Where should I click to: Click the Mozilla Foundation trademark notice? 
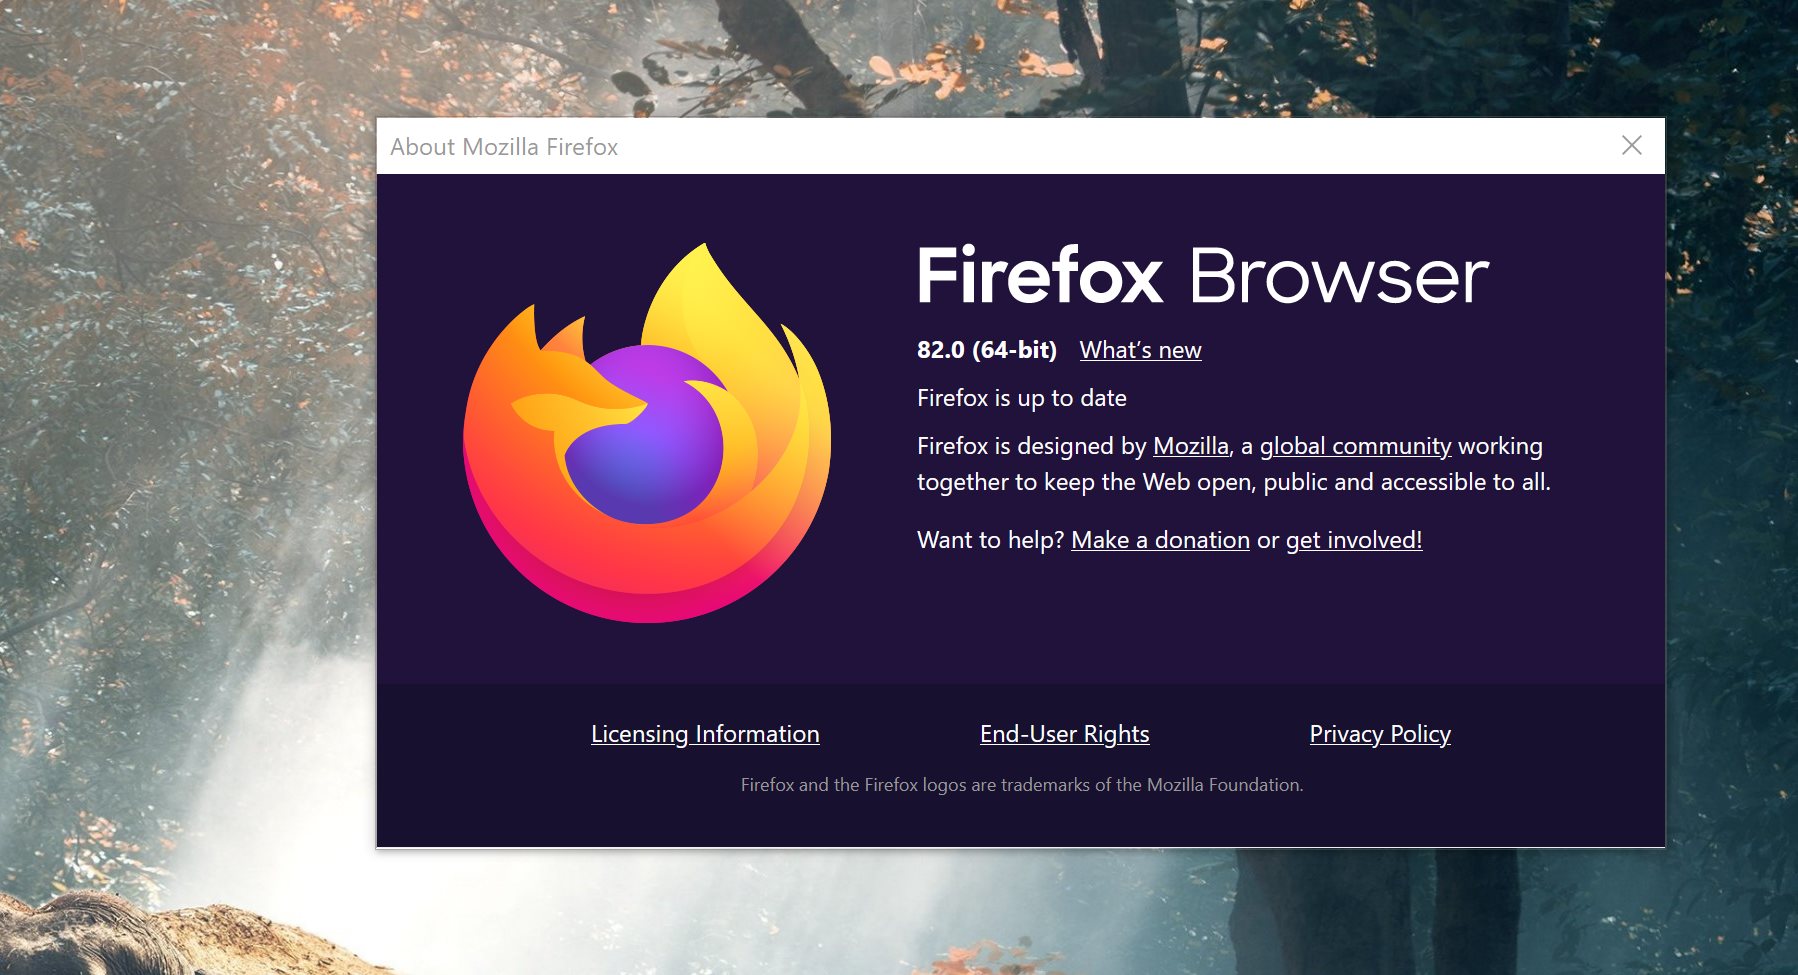pos(1021,785)
